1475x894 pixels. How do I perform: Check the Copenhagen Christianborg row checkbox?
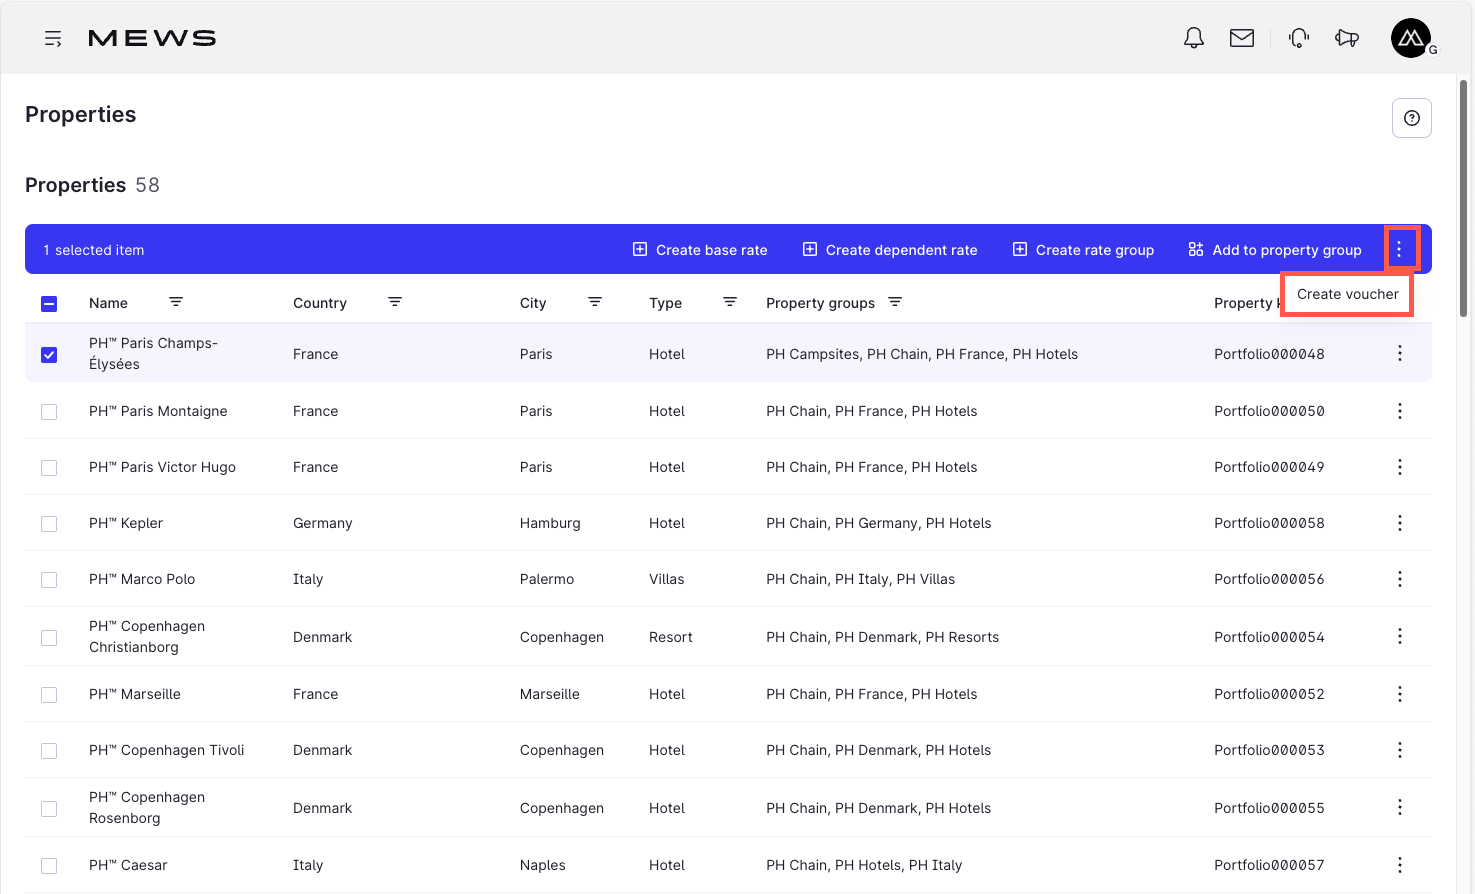(x=49, y=638)
